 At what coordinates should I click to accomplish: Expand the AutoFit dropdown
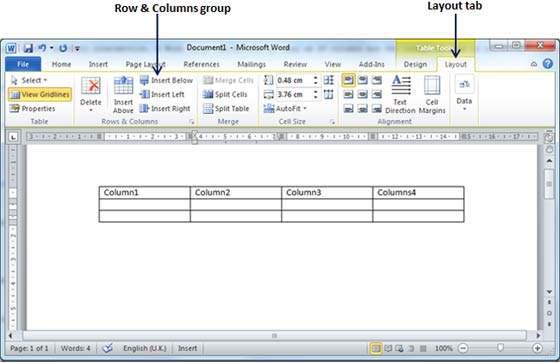tap(285, 108)
